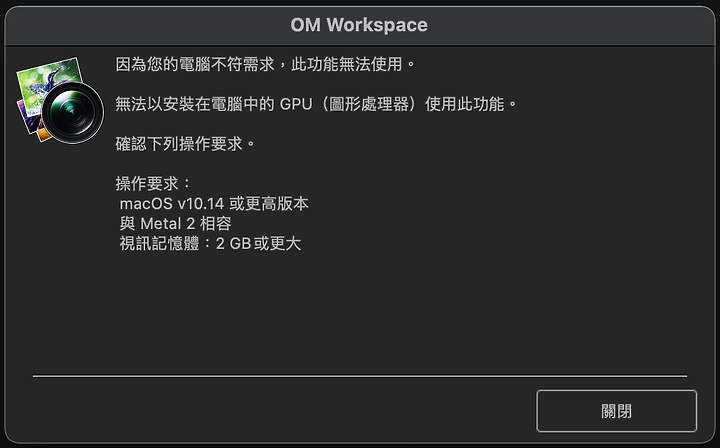Click the macOS v10.14 requirement text
The image size is (720, 448).
pyautogui.click(x=172, y=204)
